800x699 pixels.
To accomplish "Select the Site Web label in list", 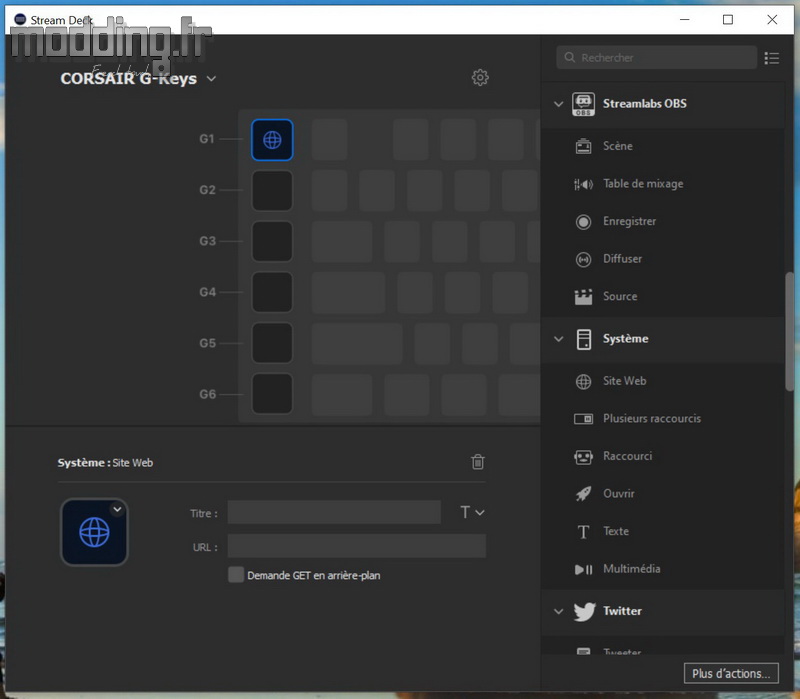I will 624,381.
